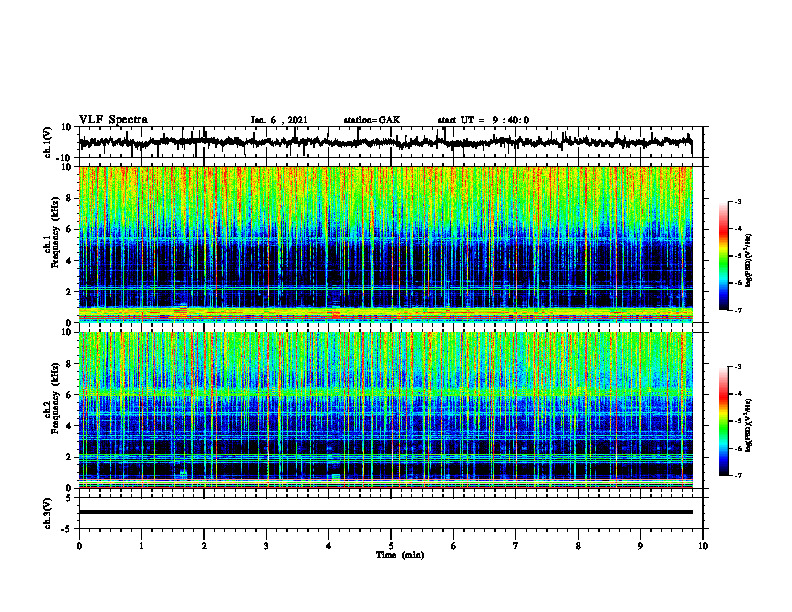Viewport: 792px width, 612px height.
Task: Click the "8" kHz tick on ch.2 spectrogram axis
Action: point(69,364)
